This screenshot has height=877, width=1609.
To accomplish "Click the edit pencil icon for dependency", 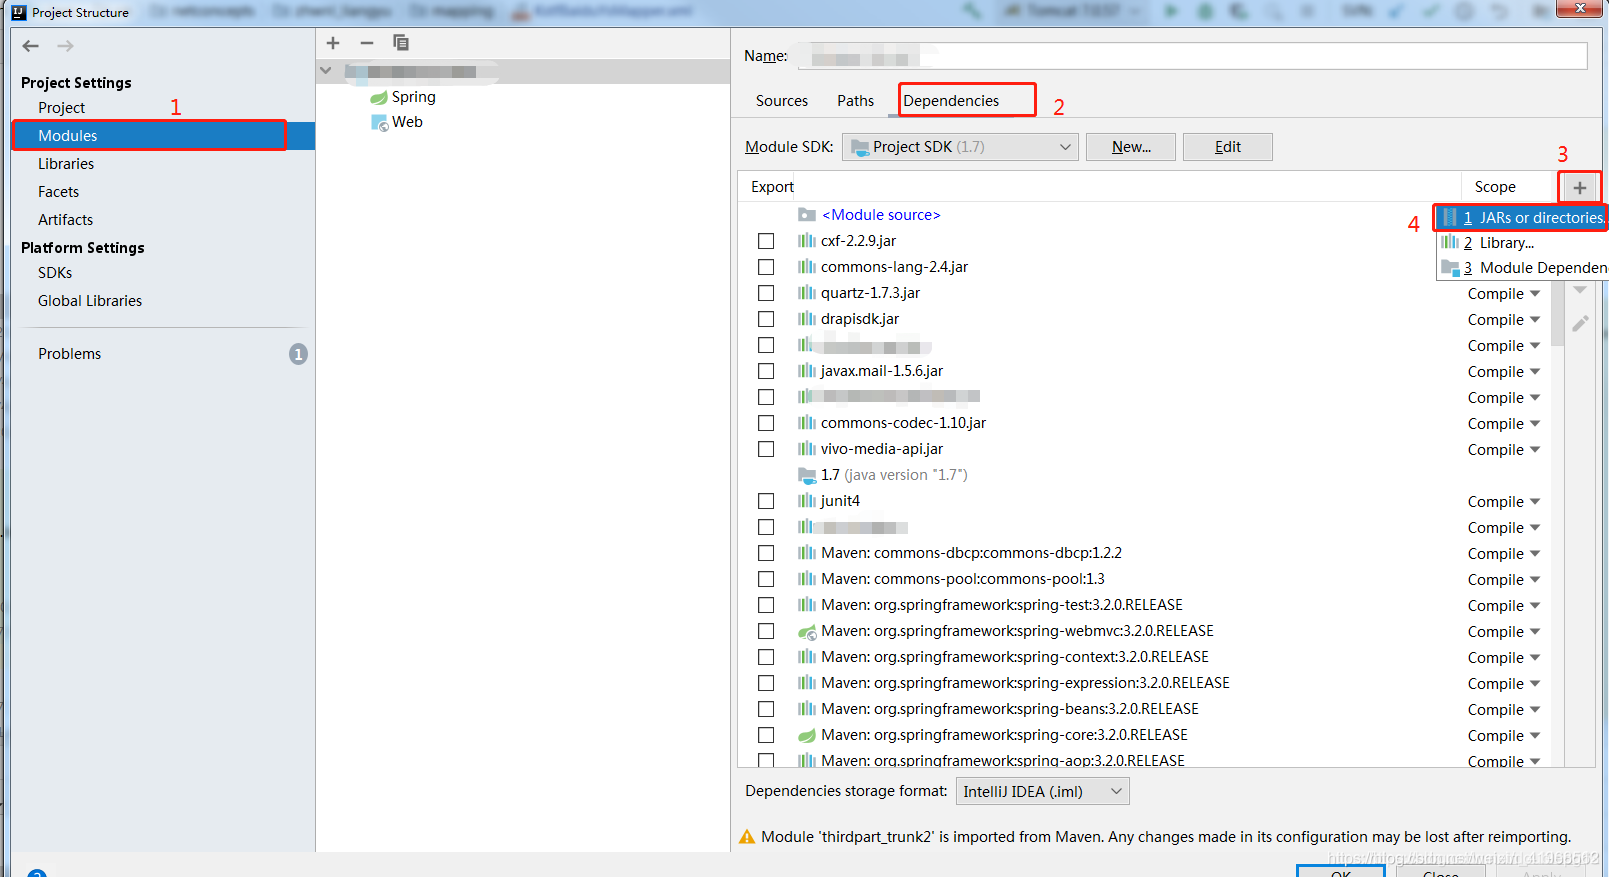I will [x=1580, y=324].
